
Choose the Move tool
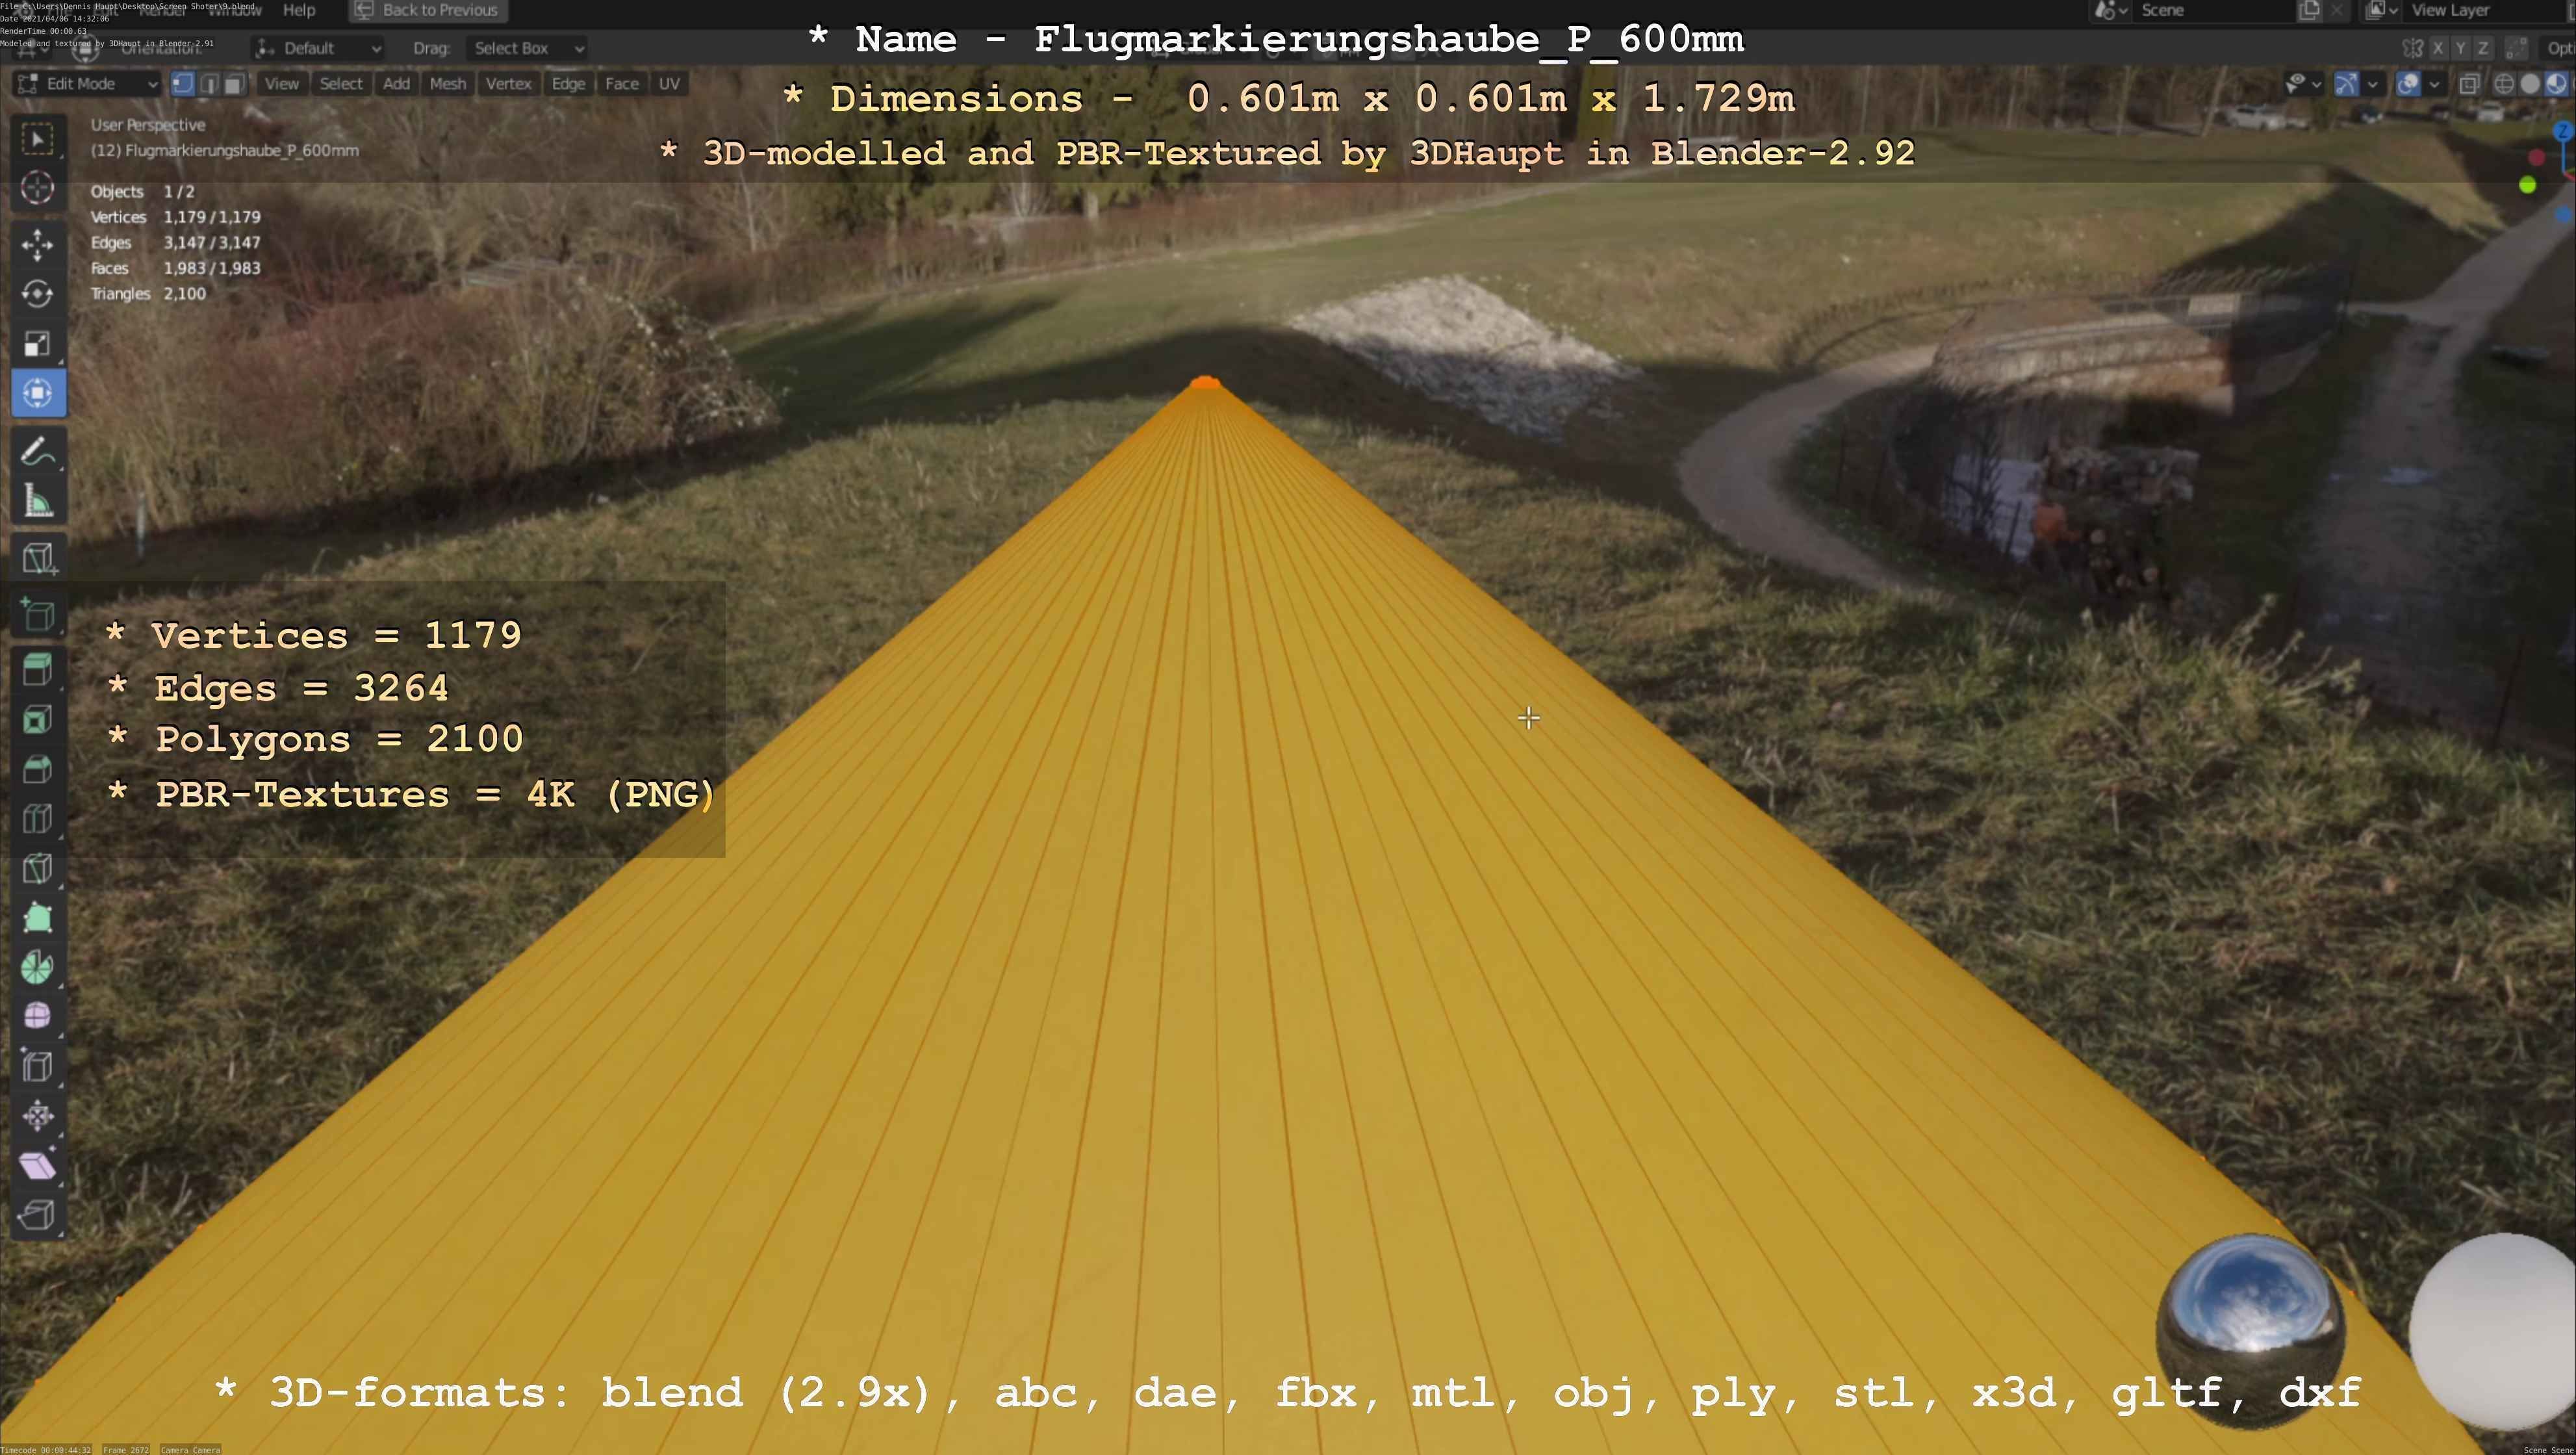coord(38,244)
